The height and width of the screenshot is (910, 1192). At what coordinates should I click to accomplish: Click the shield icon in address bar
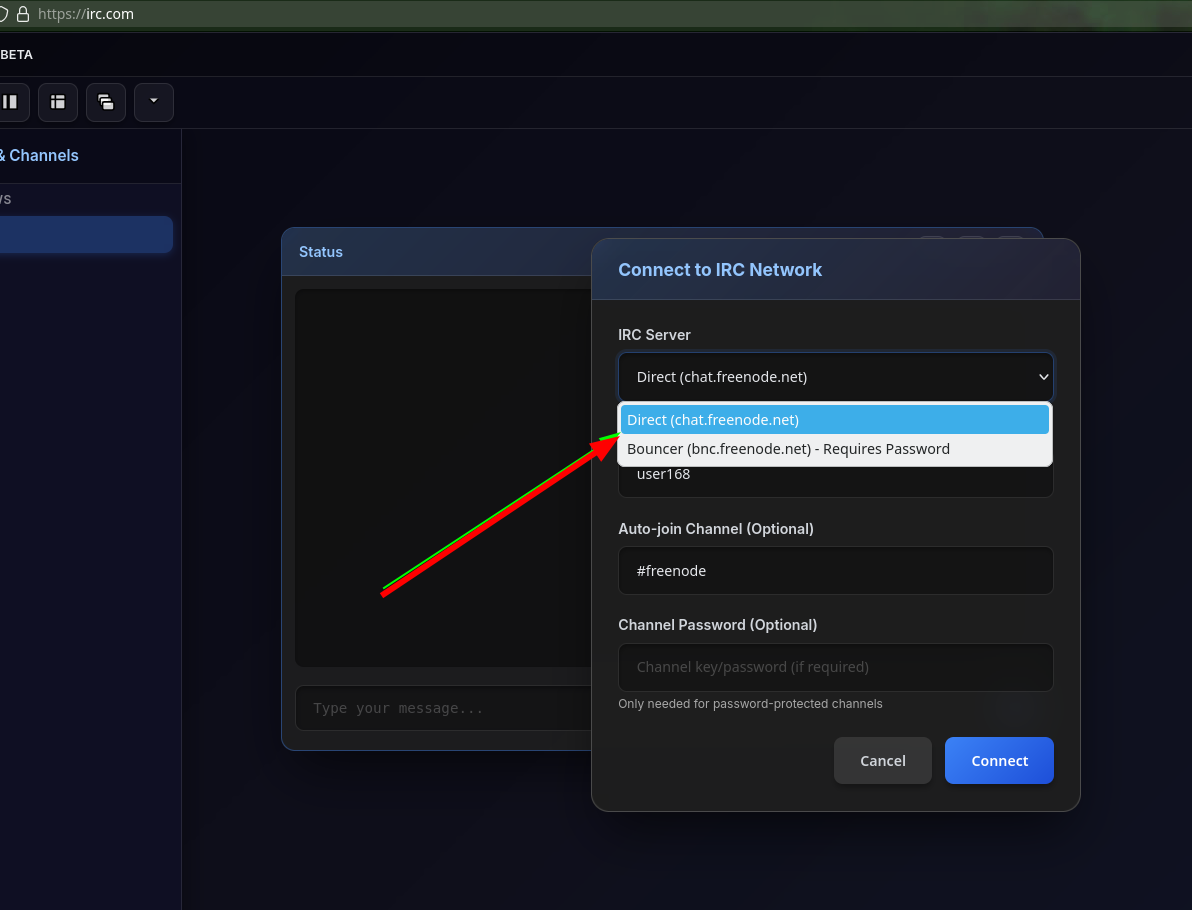[x=3, y=14]
